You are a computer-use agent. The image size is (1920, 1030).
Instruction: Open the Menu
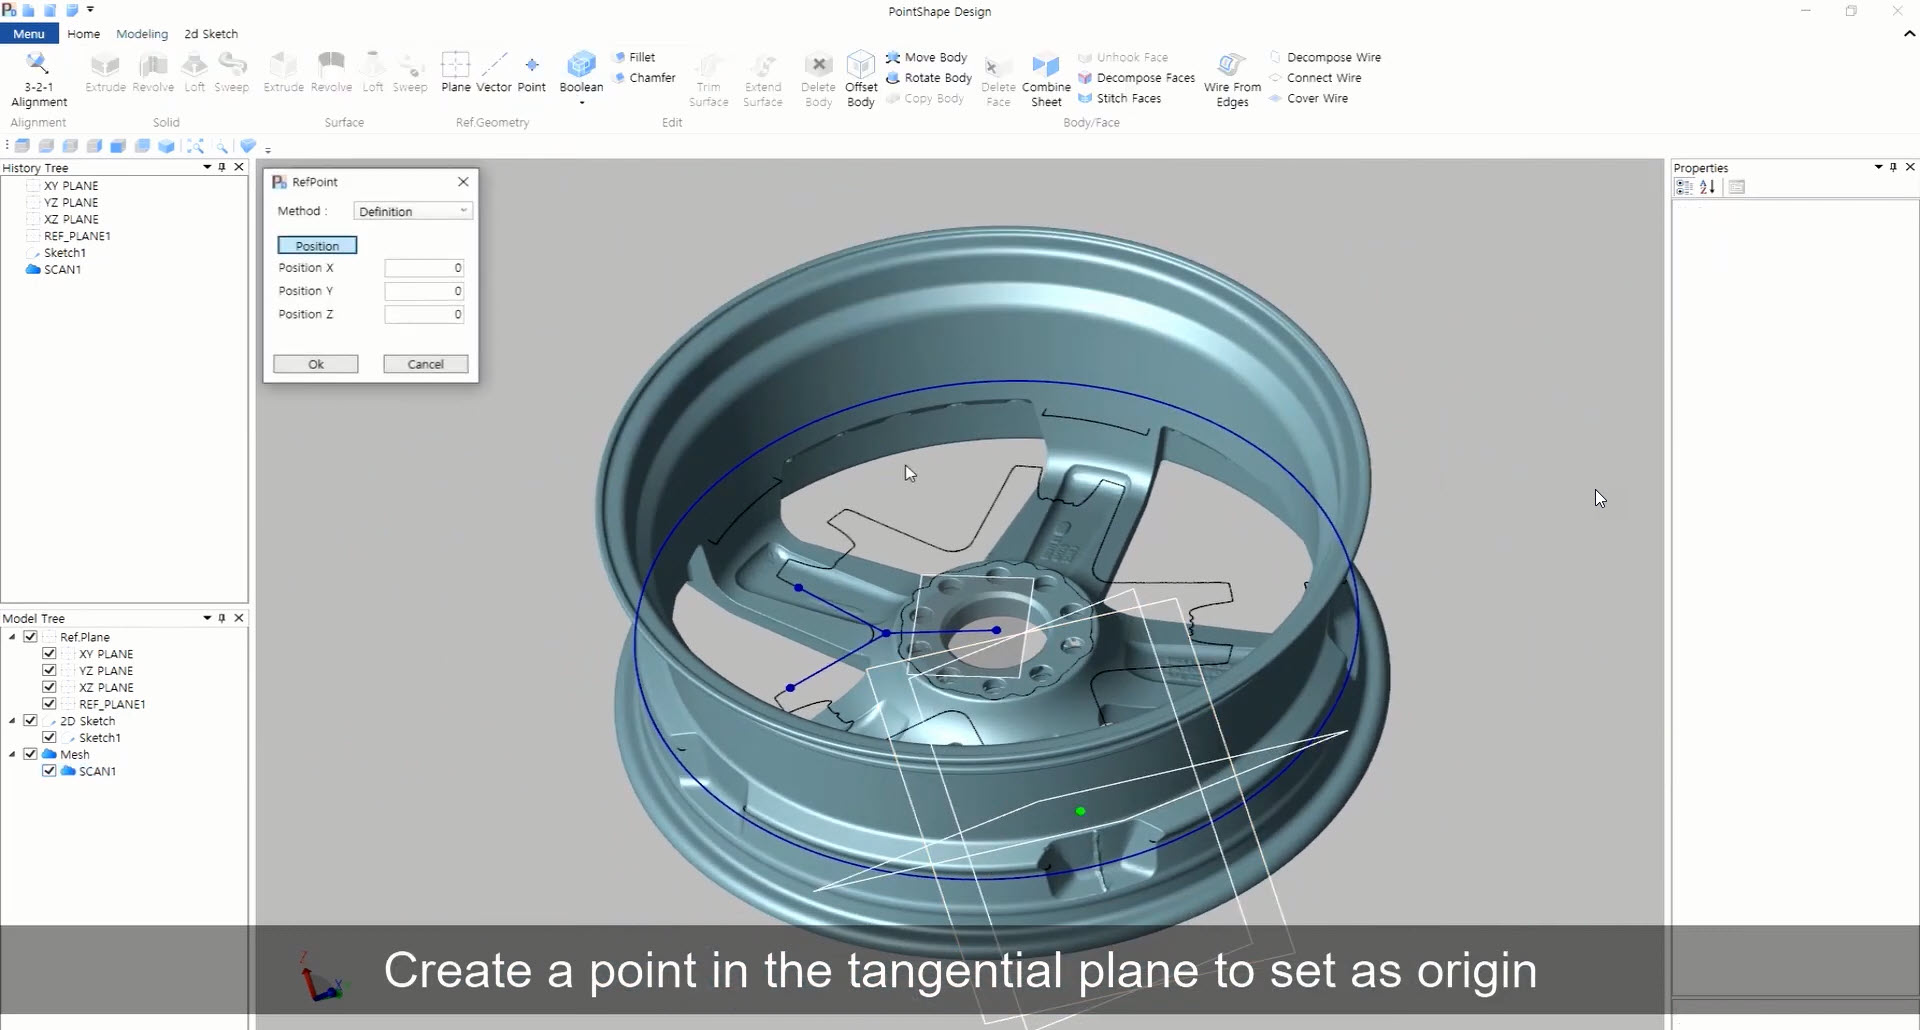pyautogui.click(x=28, y=33)
